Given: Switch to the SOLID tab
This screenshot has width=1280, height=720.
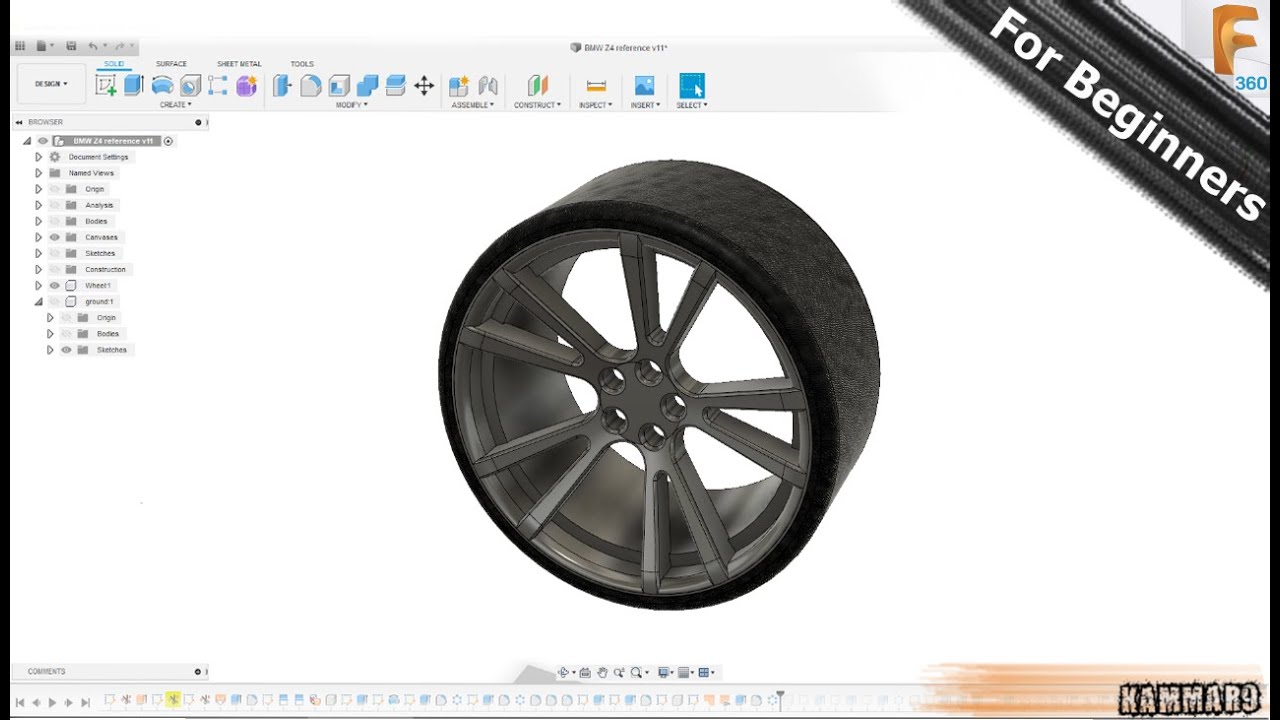Looking at the screenshot, I should coord(114,64).
